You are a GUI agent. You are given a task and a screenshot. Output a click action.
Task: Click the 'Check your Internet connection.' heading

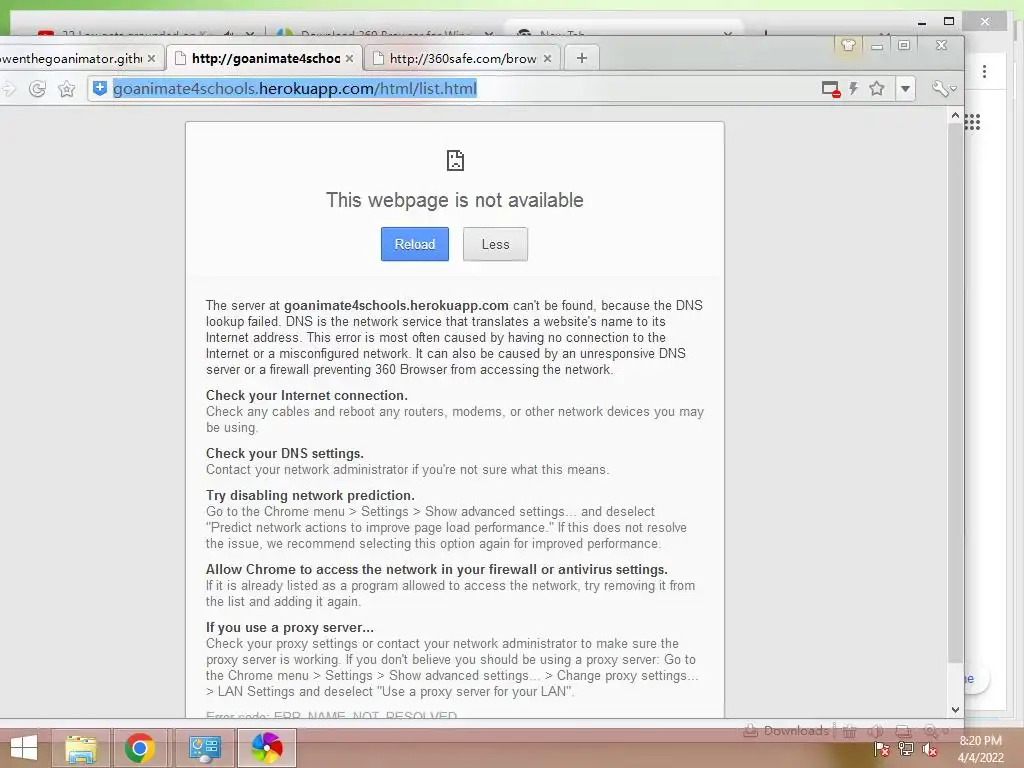click(x=307, y=395)
